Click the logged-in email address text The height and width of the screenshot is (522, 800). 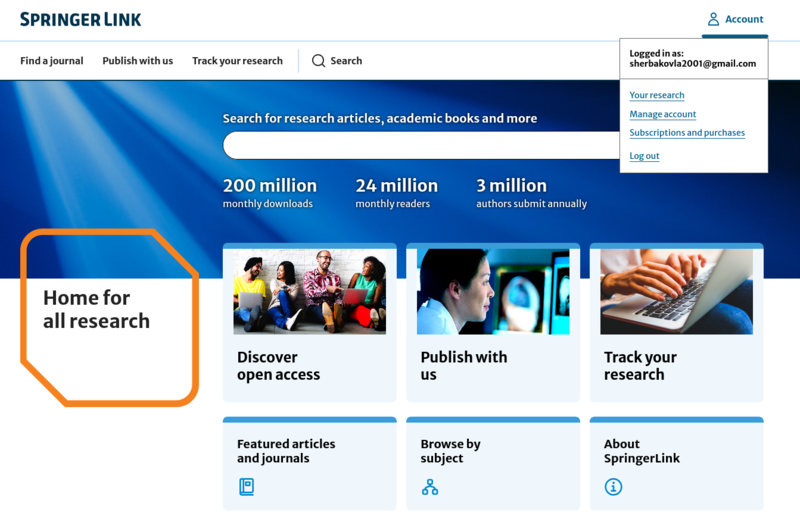[x=692, y=64]
